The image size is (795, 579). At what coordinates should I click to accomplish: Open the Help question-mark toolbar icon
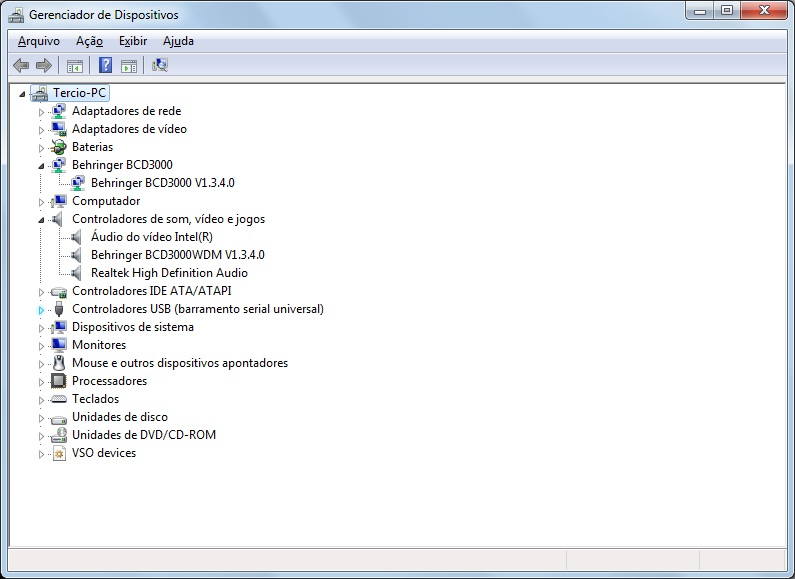click(105, 65)
